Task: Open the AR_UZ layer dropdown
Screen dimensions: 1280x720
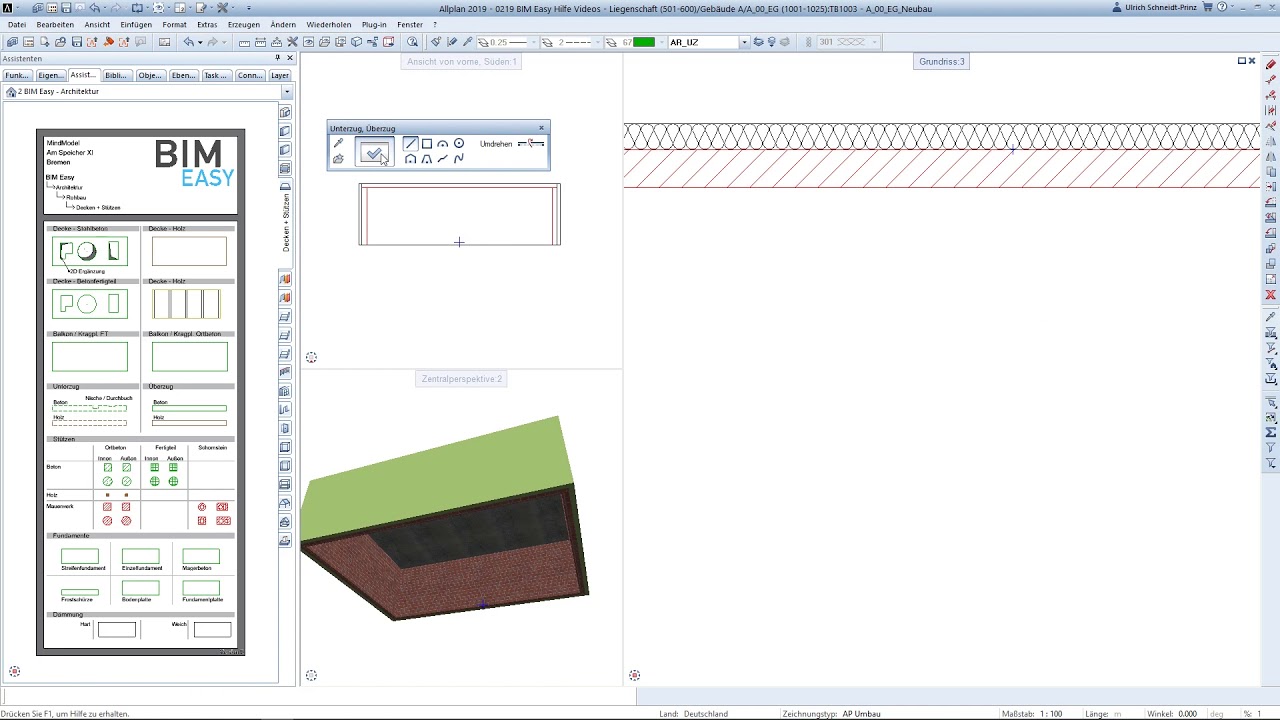Action: (x=744, y=42)
